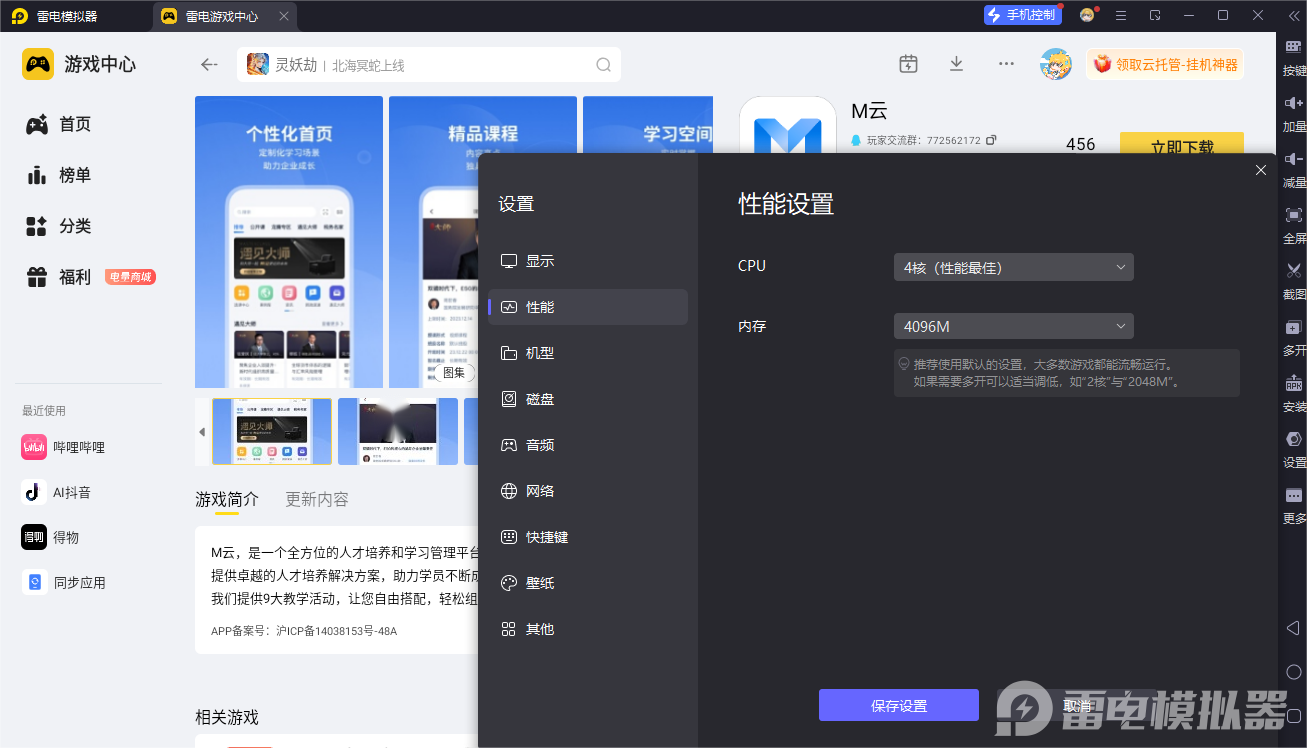The width and height of the screenshot is (1307, 748).
Task: Expand the memory 4096M dropdown
Action: [x=1013, y=327]
